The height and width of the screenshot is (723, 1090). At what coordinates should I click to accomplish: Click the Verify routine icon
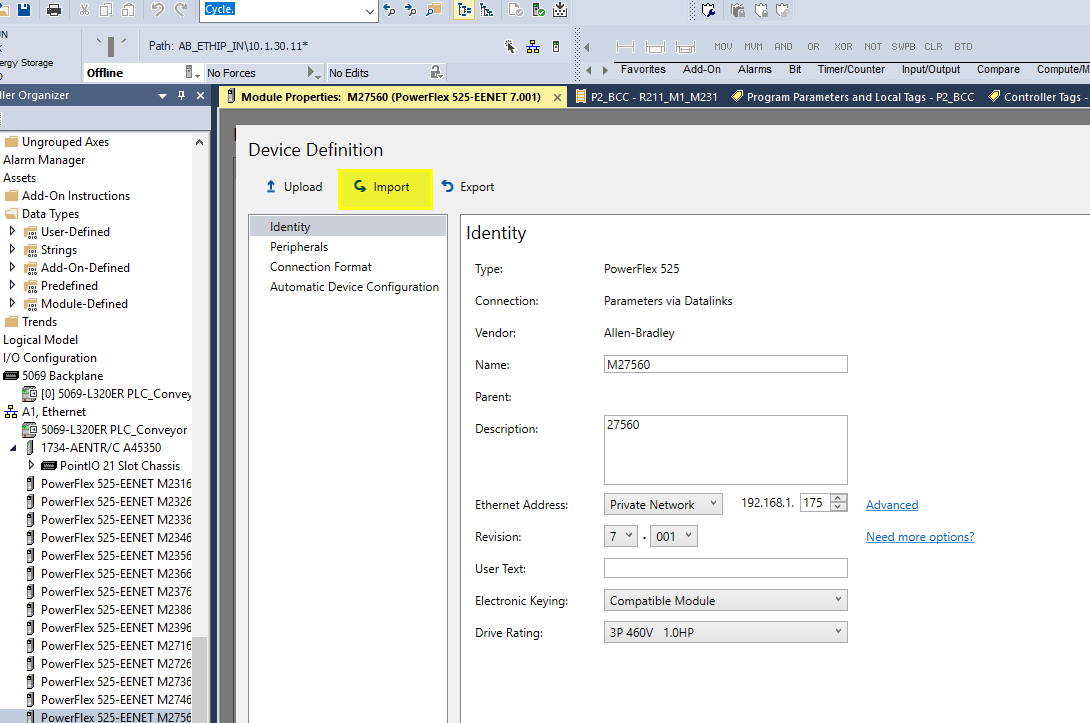[x=516, y=10]
